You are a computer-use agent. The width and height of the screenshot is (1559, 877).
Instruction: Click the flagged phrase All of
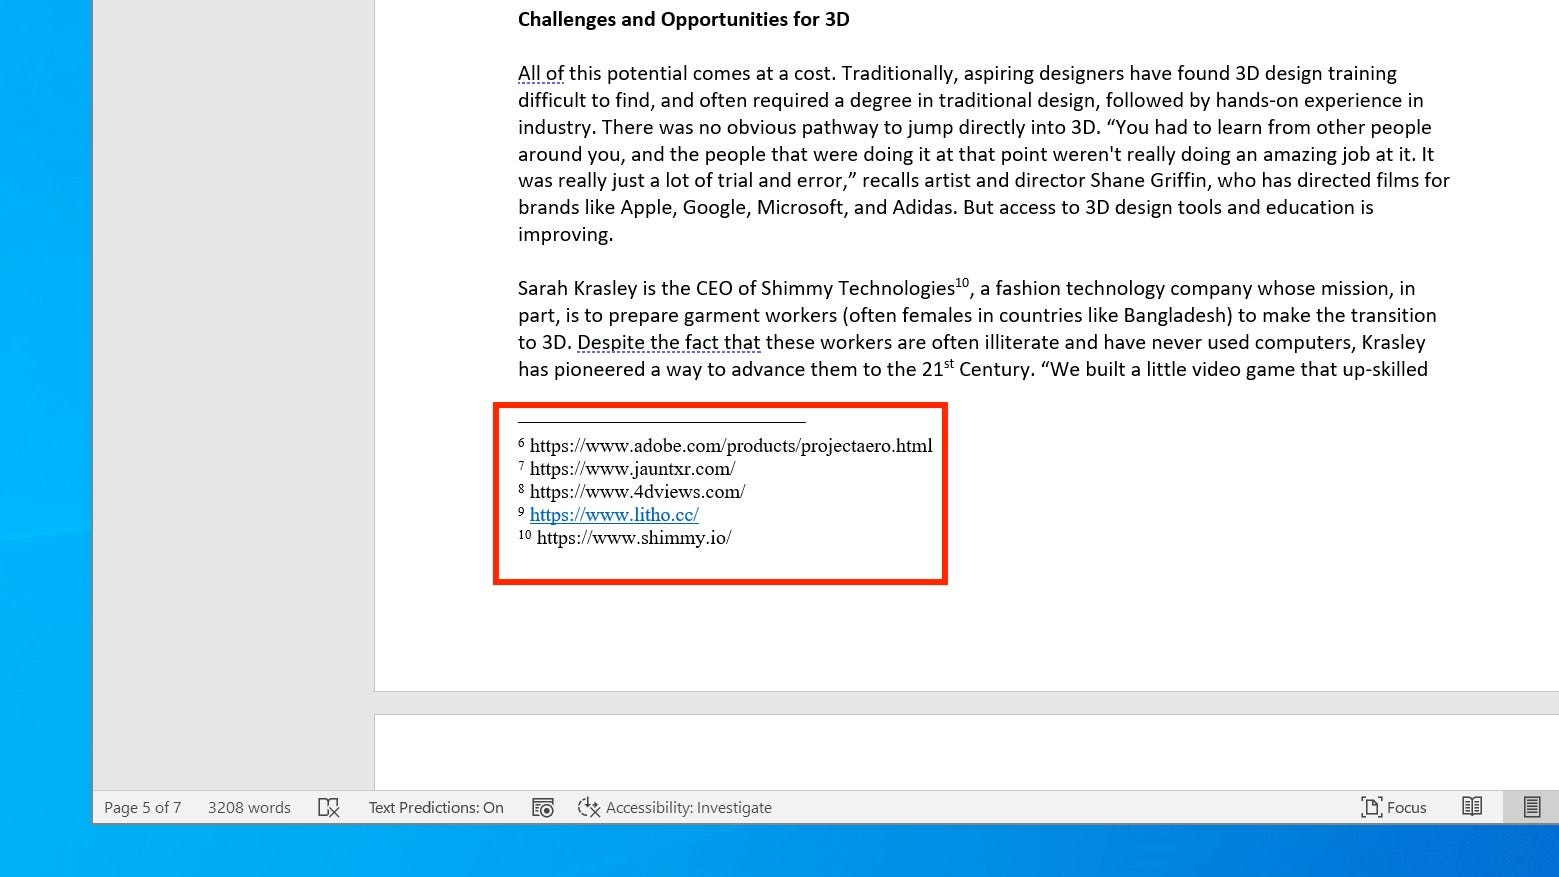[540, 73]
